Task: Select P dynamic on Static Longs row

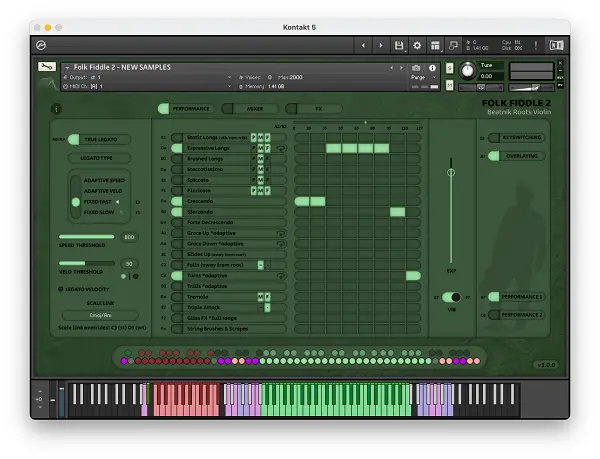Action: 253,137
